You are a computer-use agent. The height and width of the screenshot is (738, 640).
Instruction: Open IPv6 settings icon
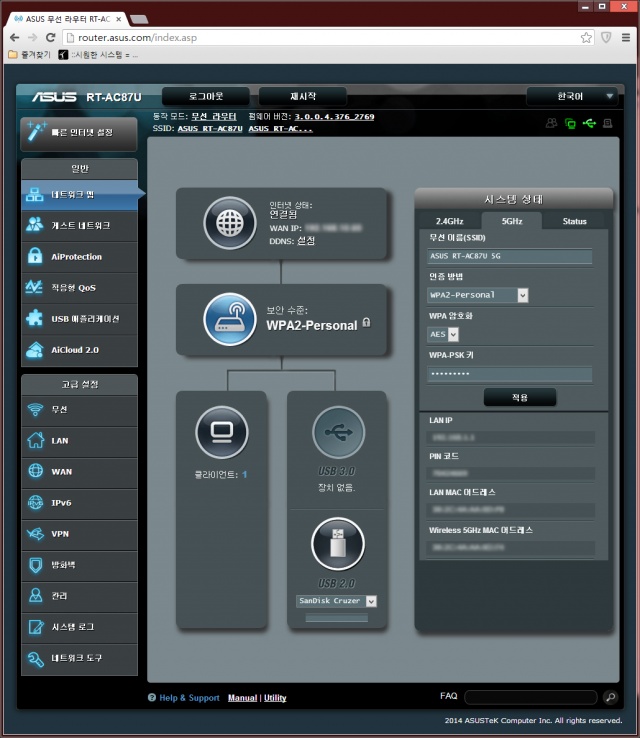tap(35, 503)
